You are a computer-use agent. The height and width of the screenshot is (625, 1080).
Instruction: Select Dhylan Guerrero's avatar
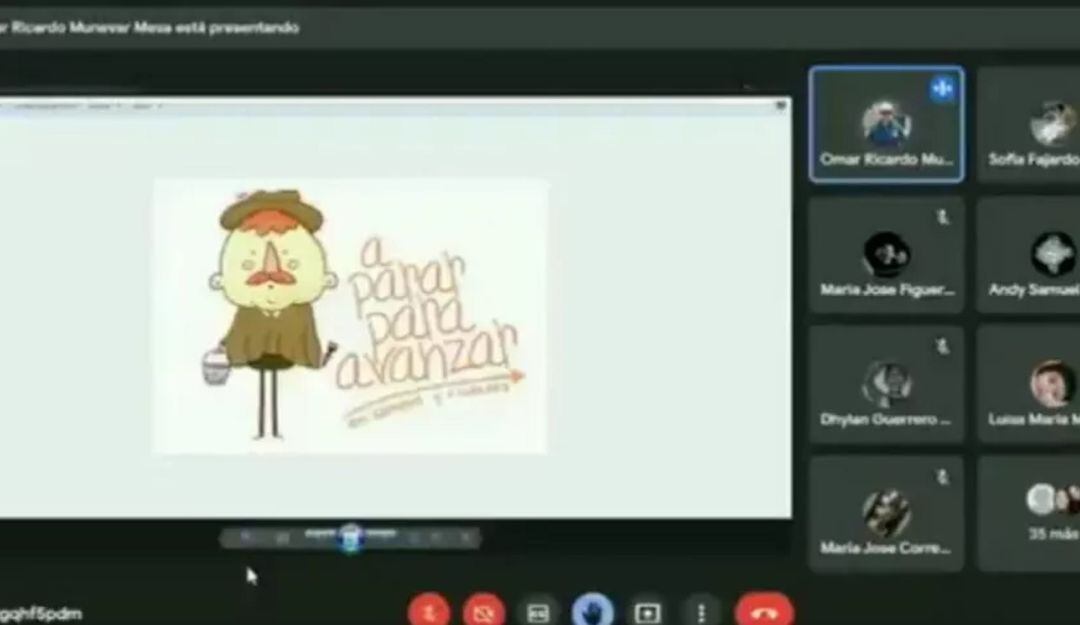[x=886, y=382]
